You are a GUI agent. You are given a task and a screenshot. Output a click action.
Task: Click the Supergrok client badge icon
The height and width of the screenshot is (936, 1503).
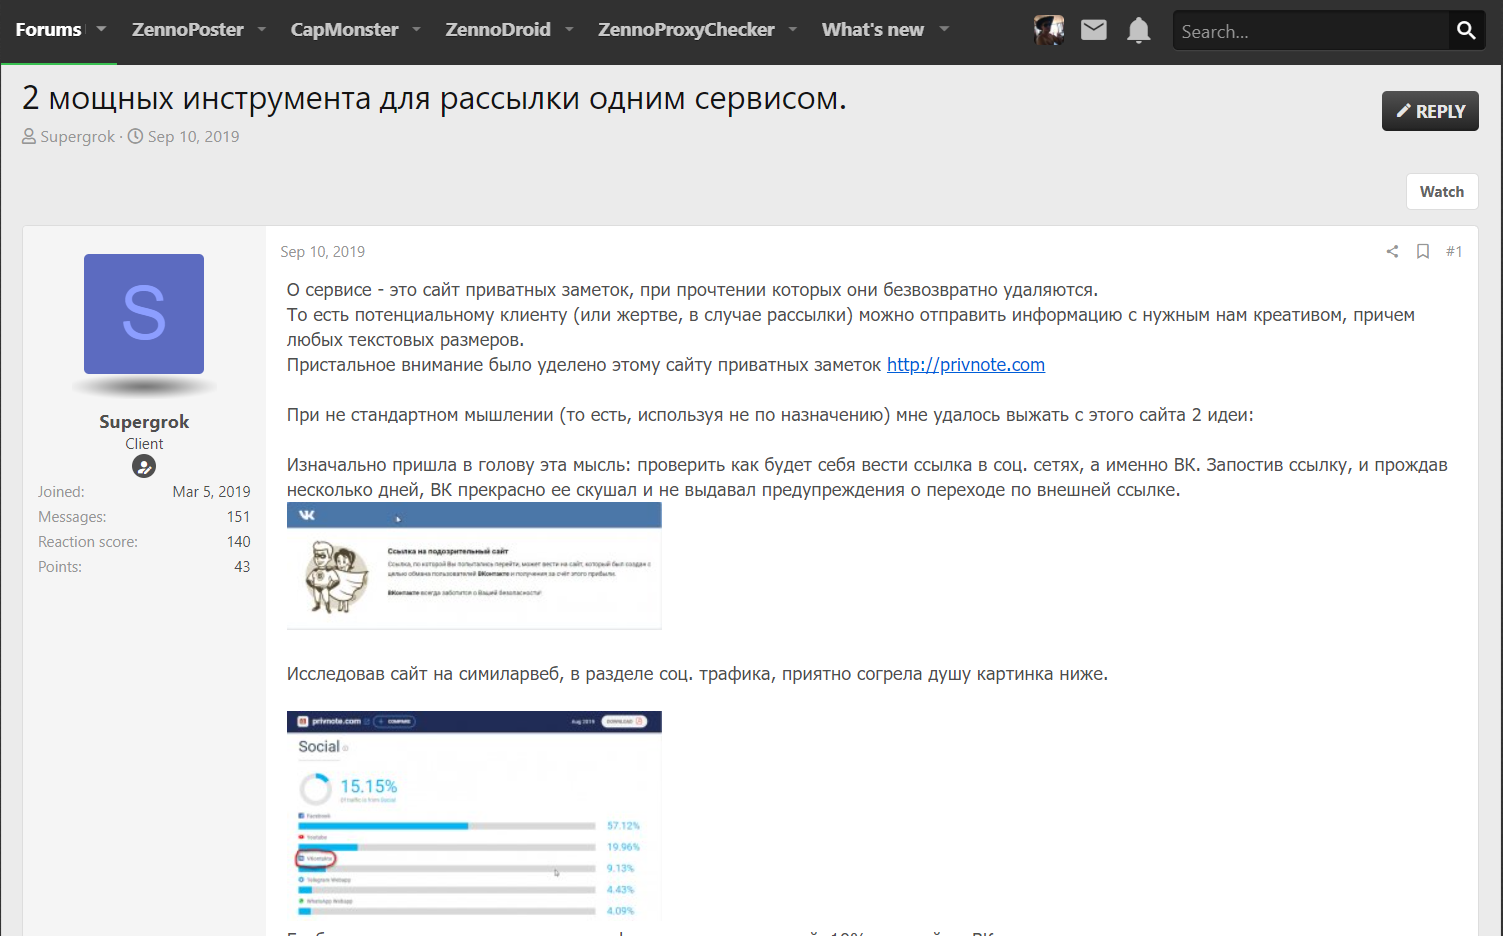(144, 466)
